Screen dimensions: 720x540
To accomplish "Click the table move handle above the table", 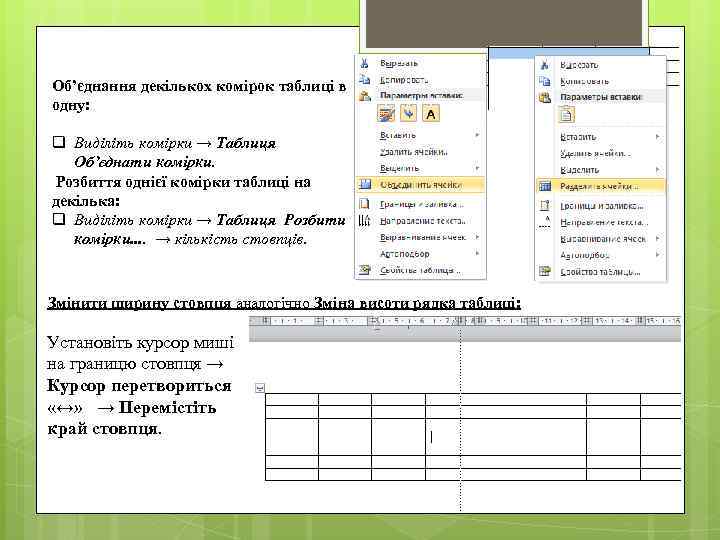I will 259,388.
